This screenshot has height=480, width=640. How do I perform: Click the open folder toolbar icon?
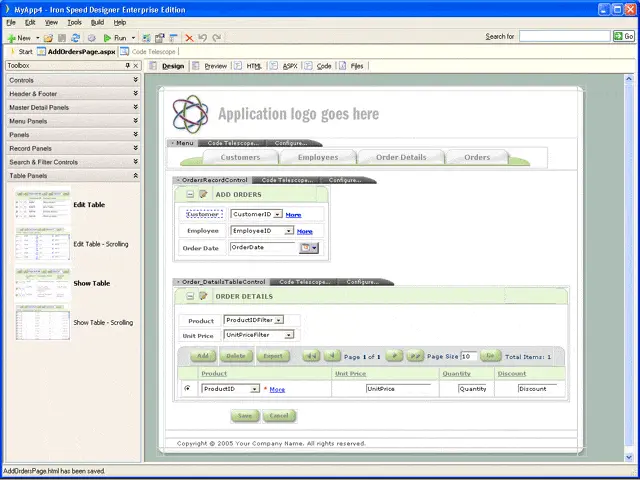pos(48,37)
